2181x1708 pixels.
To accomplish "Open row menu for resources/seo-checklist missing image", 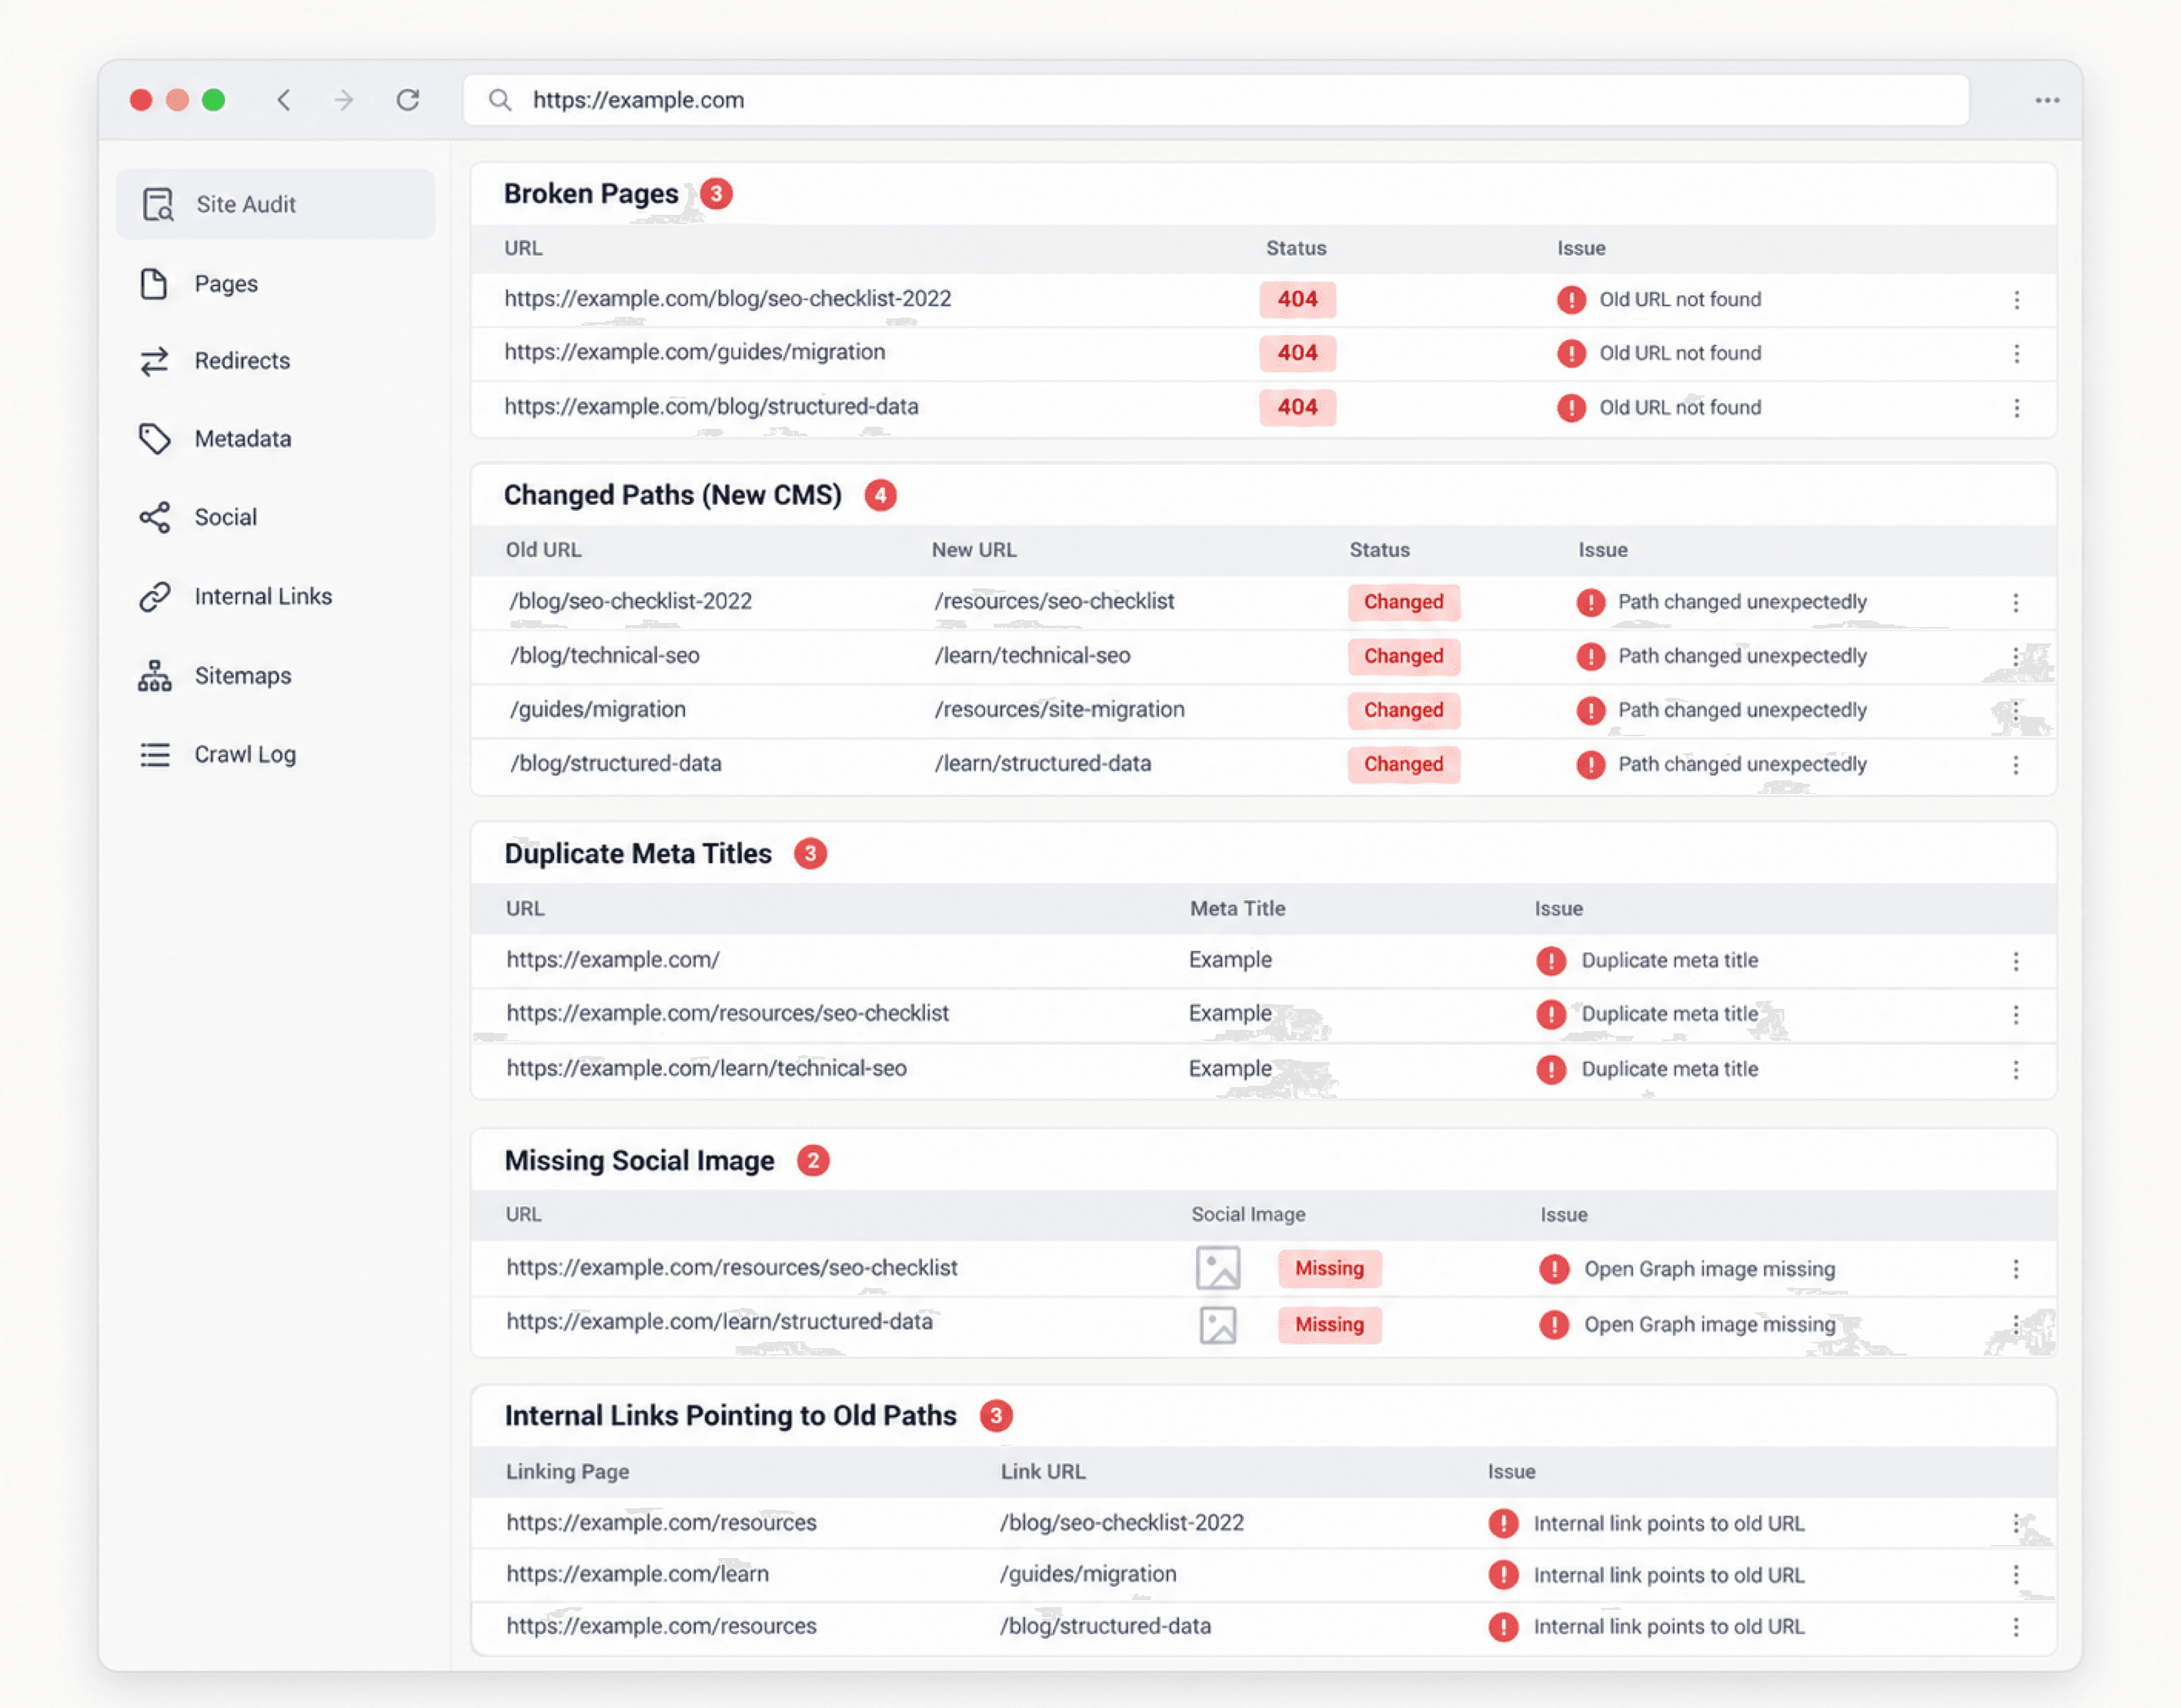I will 2016,1269.
